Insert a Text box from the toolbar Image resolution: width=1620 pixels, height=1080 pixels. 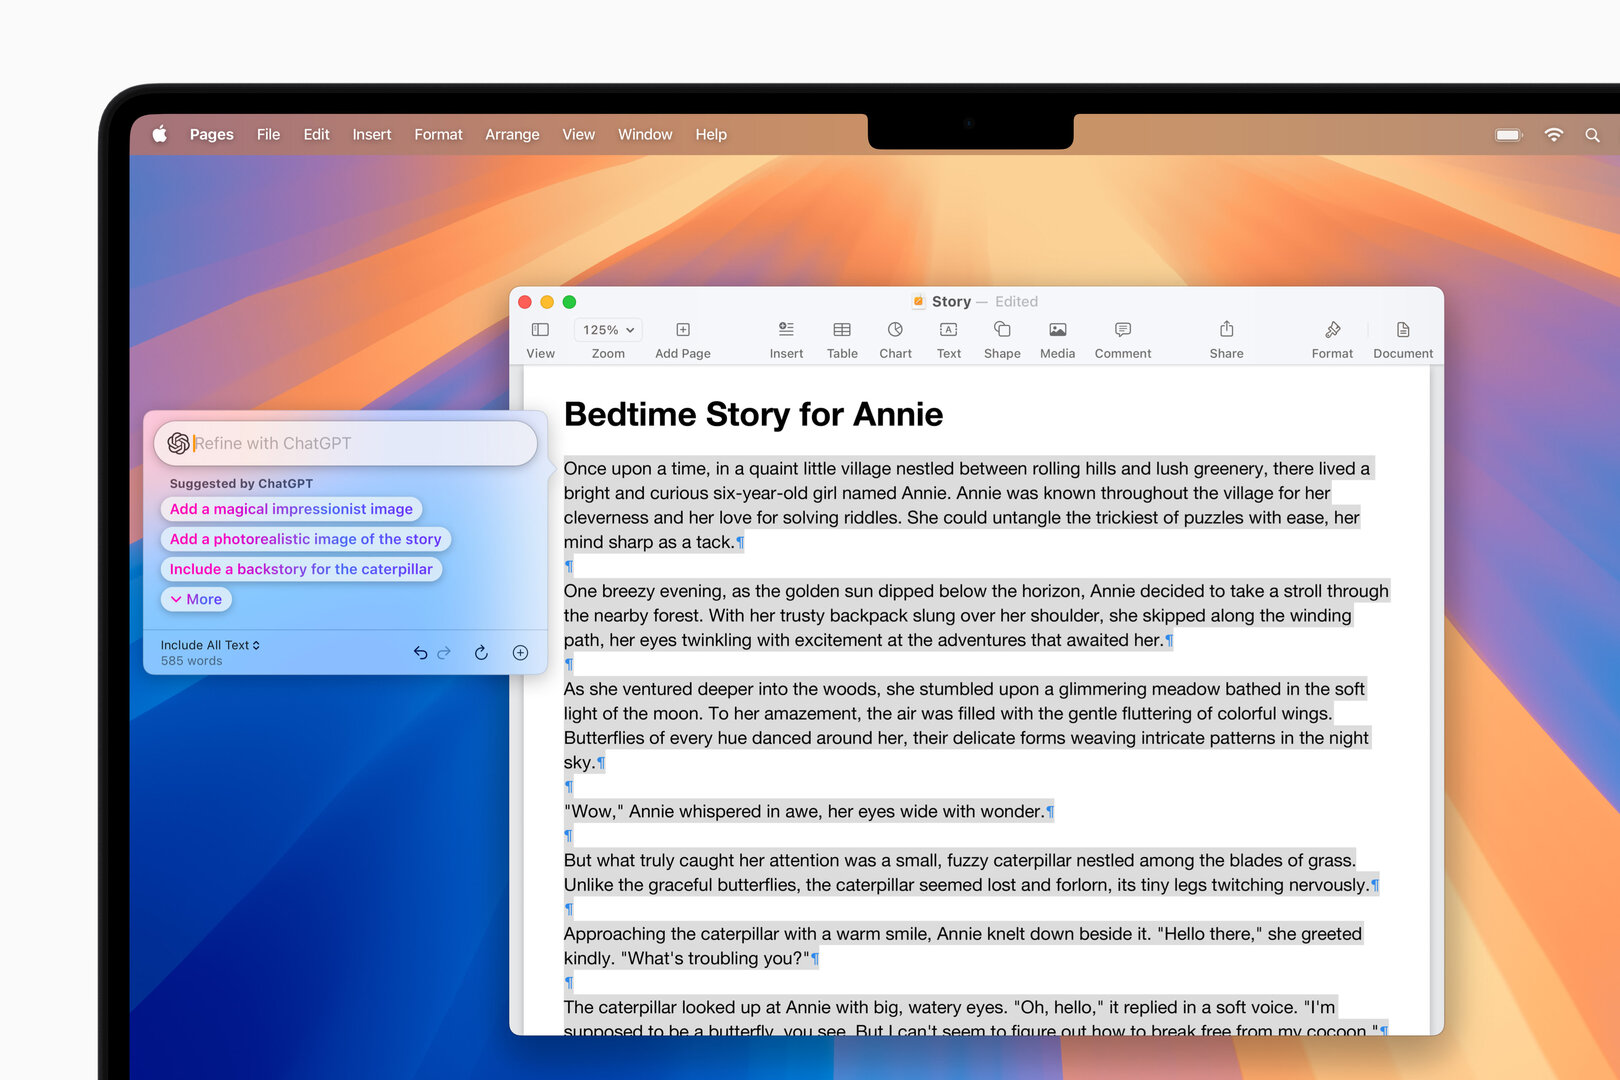coord(948,337)
